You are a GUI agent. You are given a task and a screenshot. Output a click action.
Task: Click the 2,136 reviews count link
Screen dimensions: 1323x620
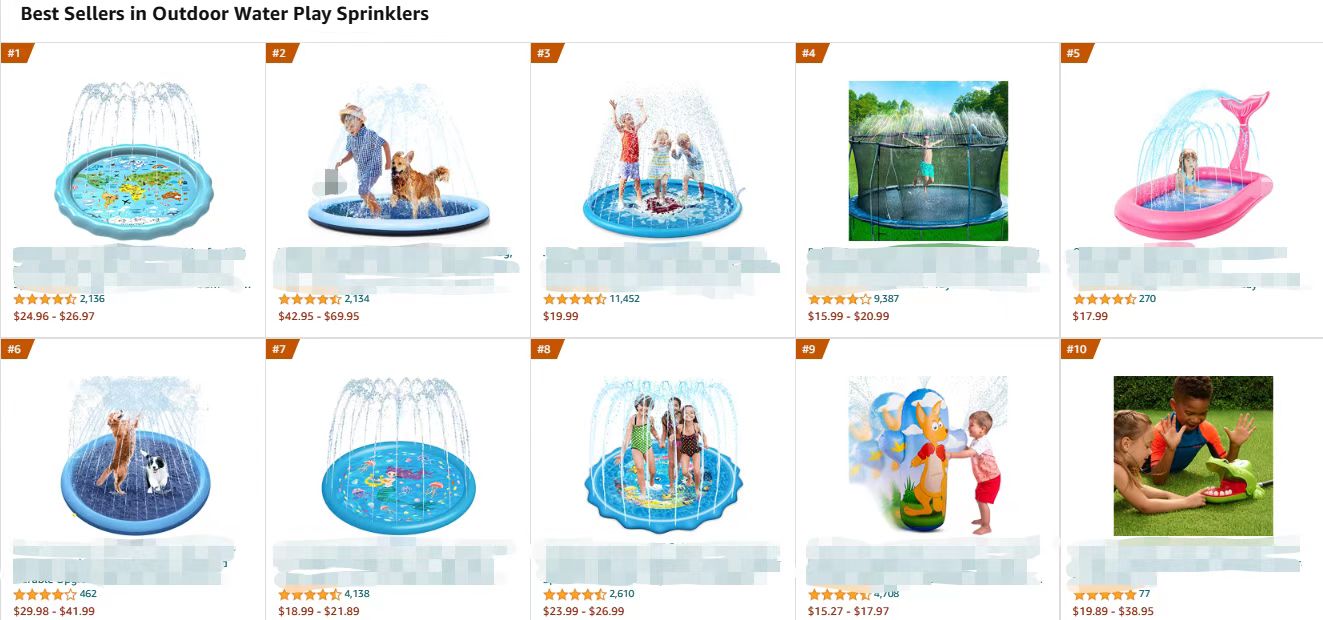[x=92, y=299]
